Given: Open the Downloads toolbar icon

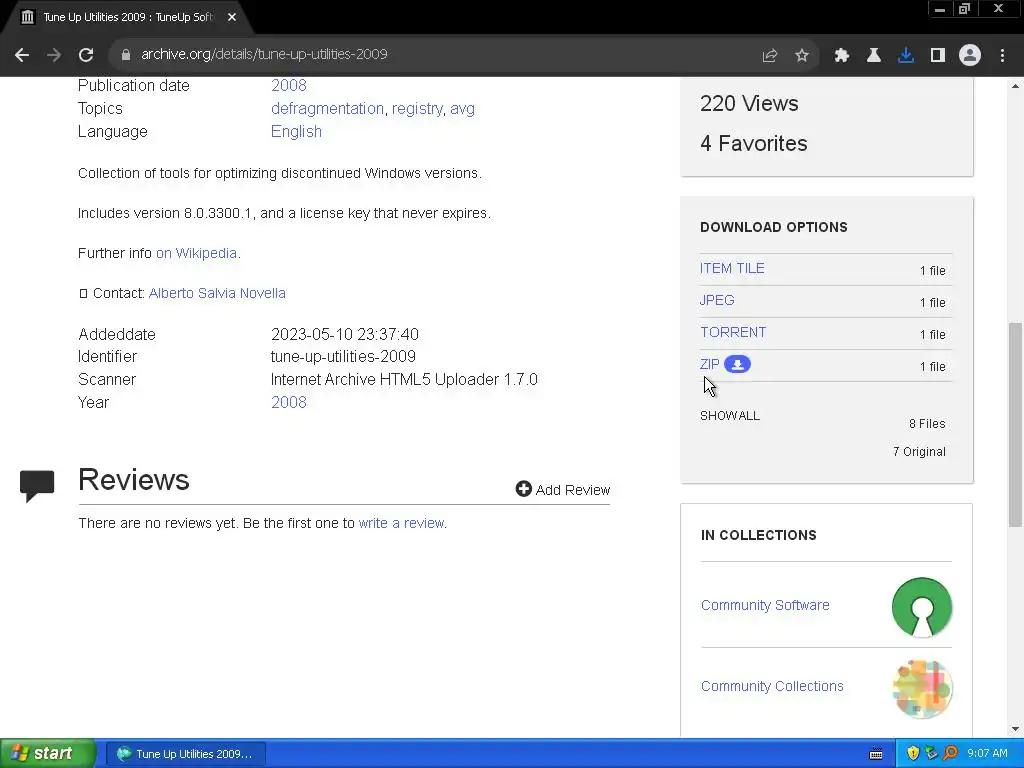Looking at the screenshot, I should [906, 56].
